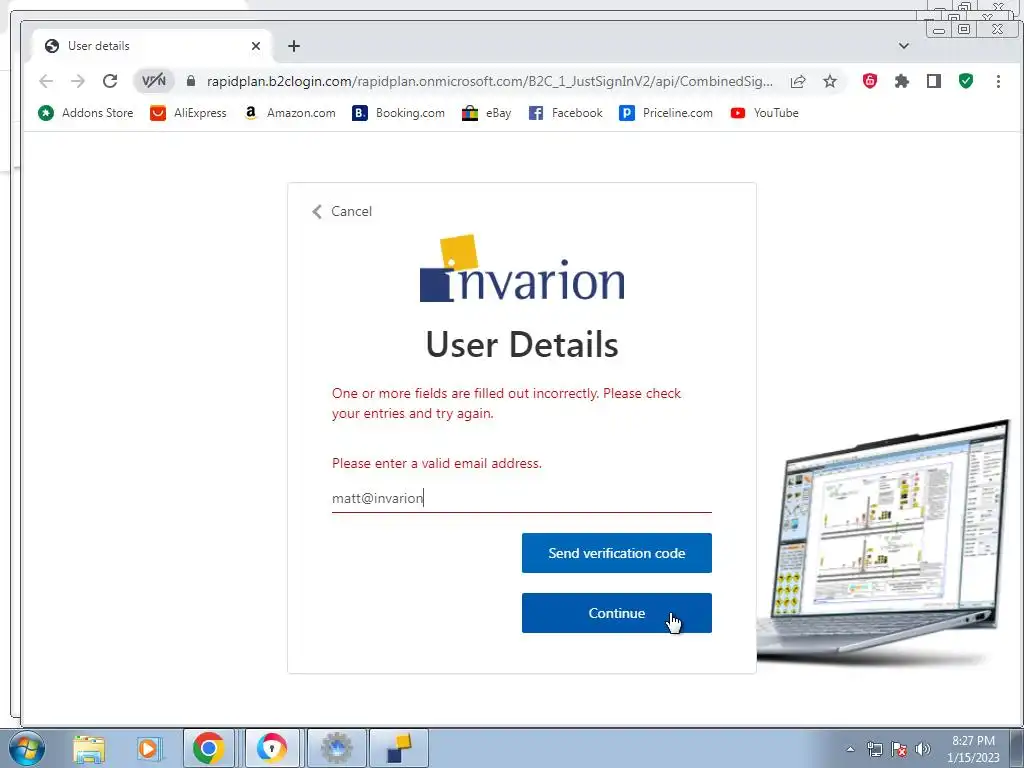This screenshot has height=768, width=1024.
Task: Open File Explorer from the taskbar
Action: [89, 748]
